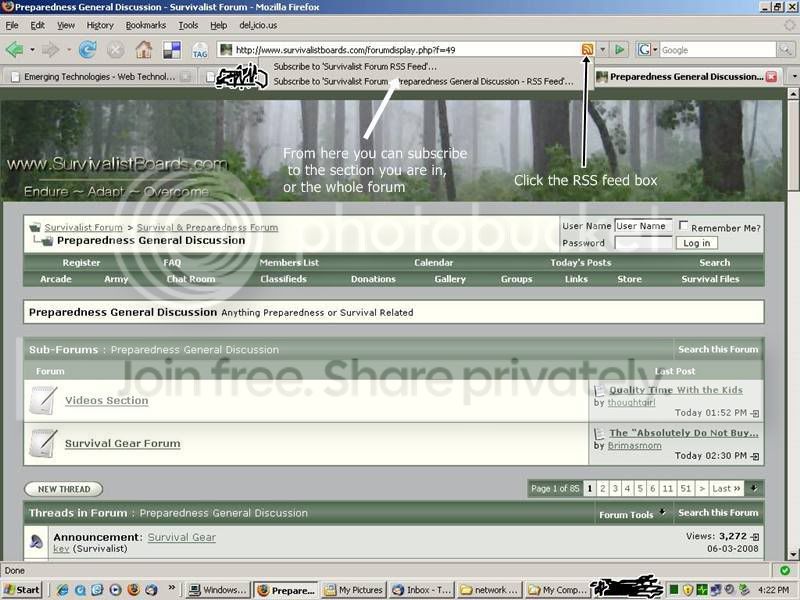
Task: Click the system tray shield icon
Action: pos(688,590)
